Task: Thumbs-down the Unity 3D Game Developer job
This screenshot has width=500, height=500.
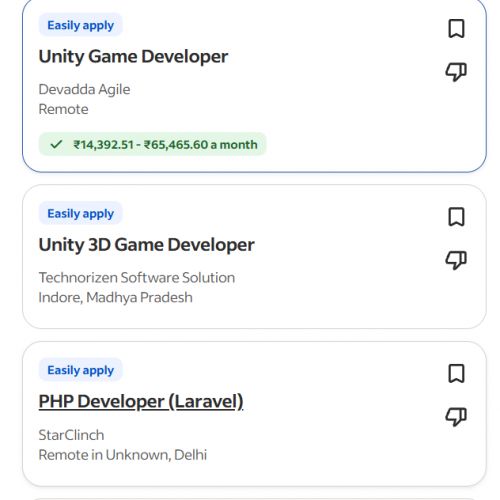Action: 456,260
